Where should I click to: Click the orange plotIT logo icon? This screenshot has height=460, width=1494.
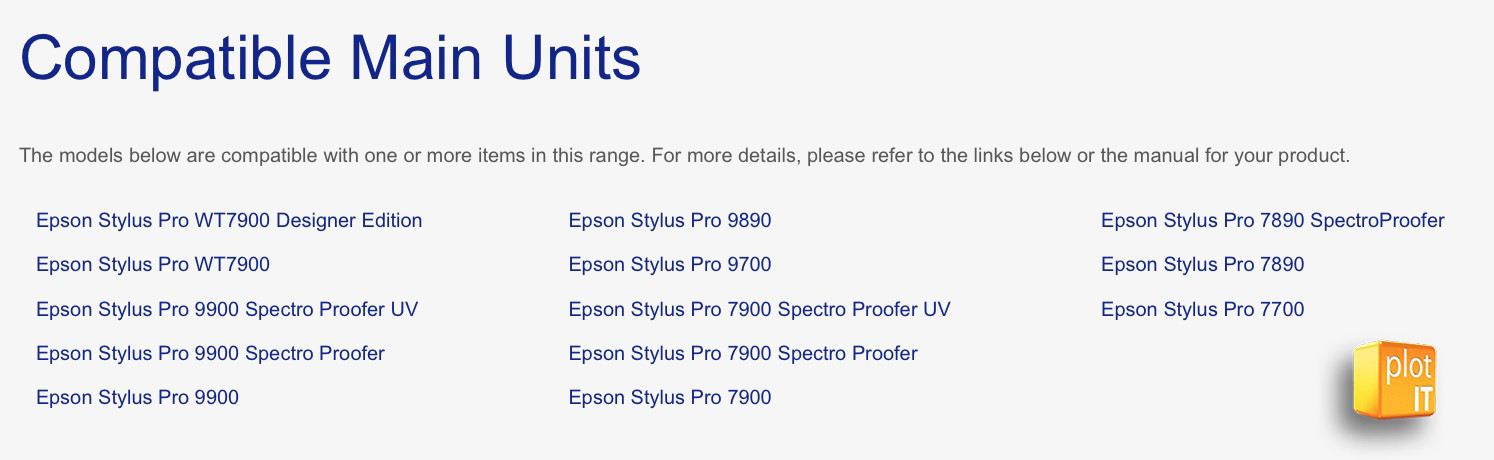click(1396, 381)
